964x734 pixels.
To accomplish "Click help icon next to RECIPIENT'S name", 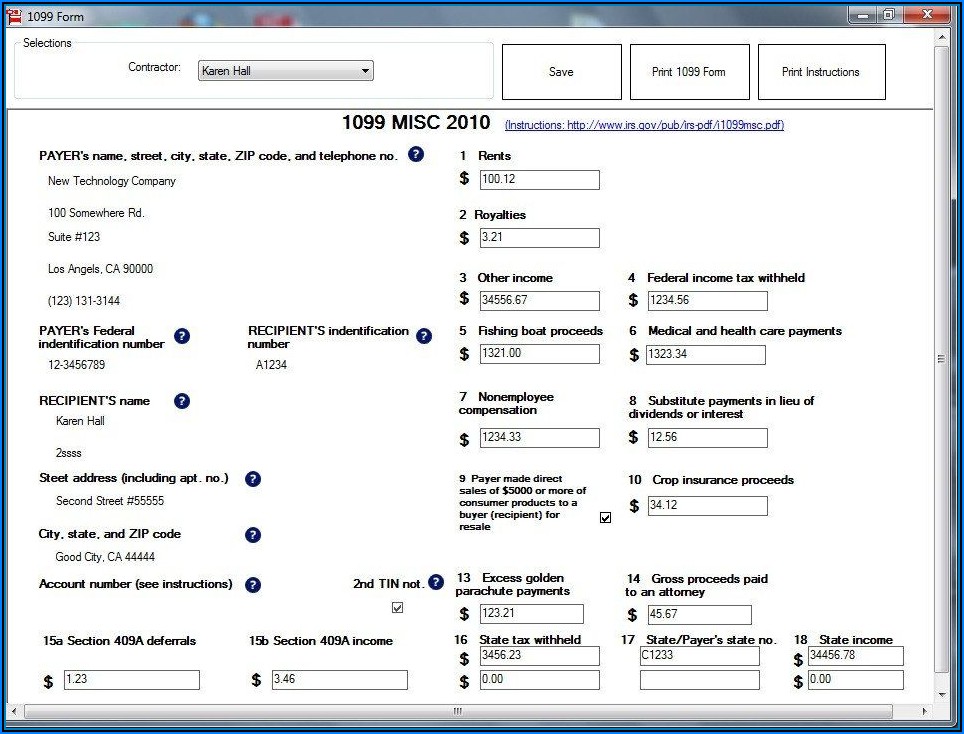I will [182, 401].
